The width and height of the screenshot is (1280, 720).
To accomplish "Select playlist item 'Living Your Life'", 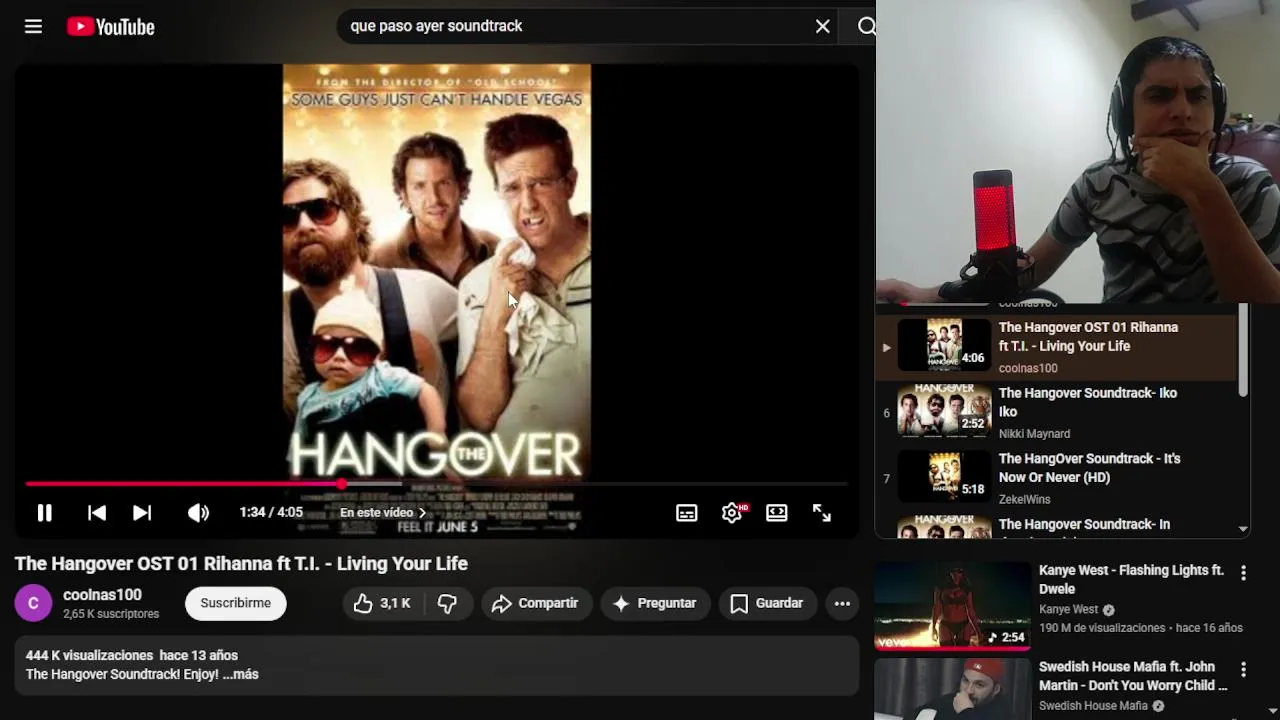I will coord(1057,346).
